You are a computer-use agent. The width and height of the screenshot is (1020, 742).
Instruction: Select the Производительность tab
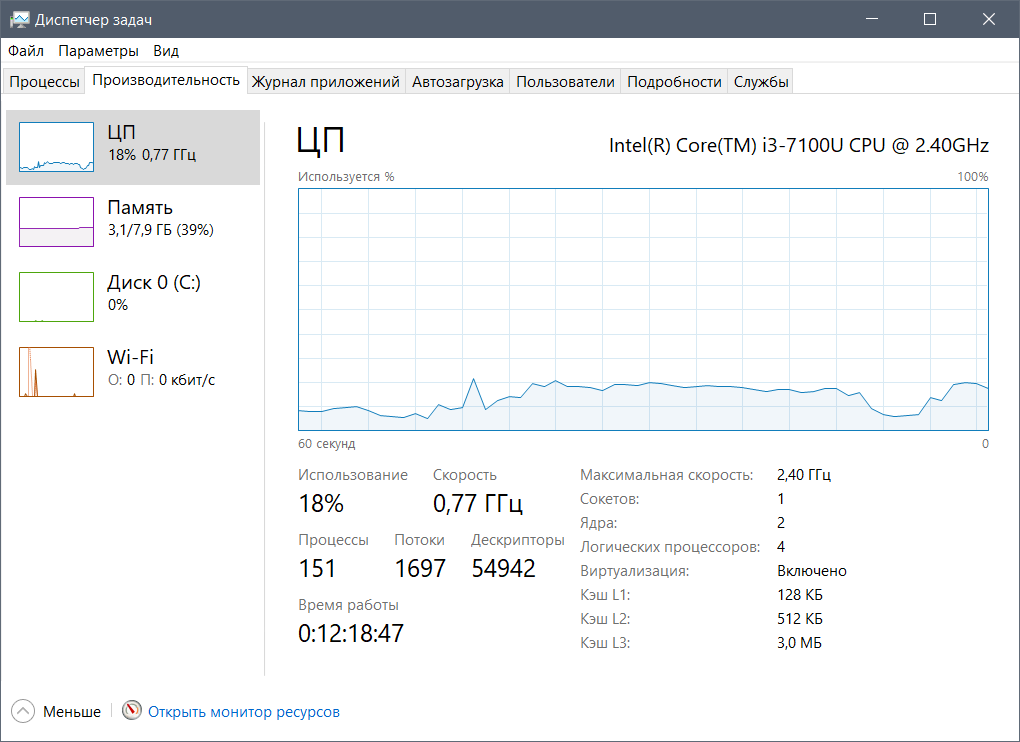[166, 80]
